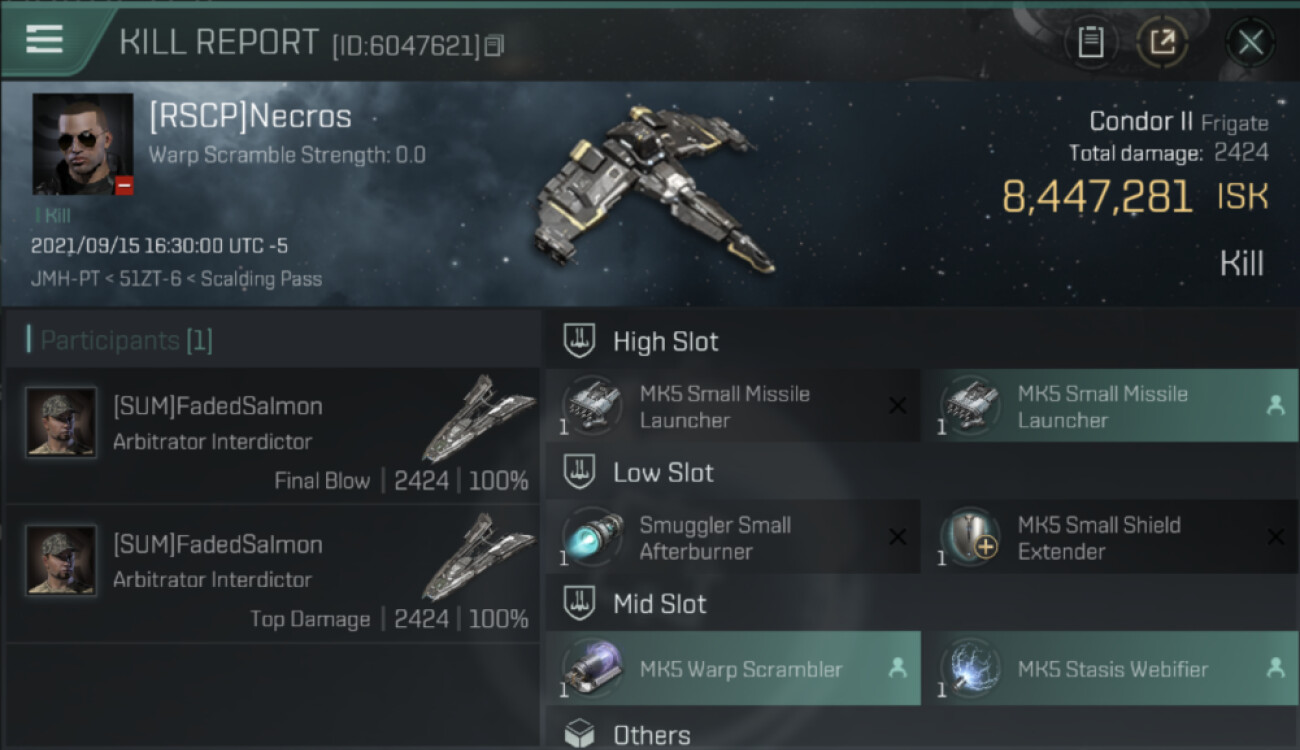Screen dimensions: 1300x750
Task: Select the MK5 Stasis Webifier module
Action: [1110, 669]
